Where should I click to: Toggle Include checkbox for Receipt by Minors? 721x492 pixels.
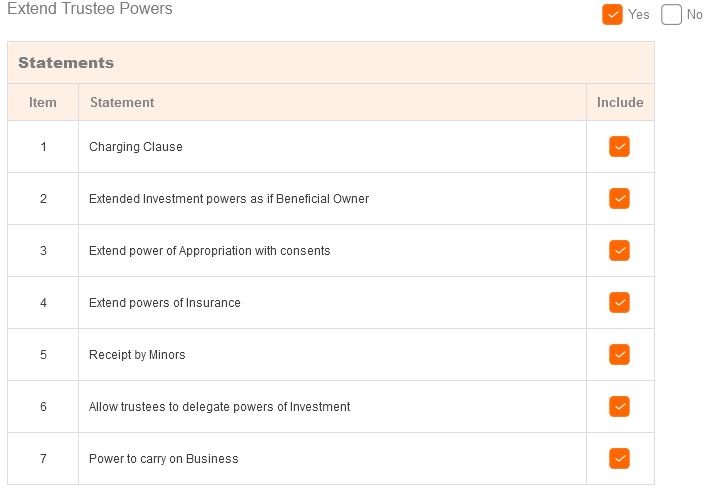tap(619, 355)
